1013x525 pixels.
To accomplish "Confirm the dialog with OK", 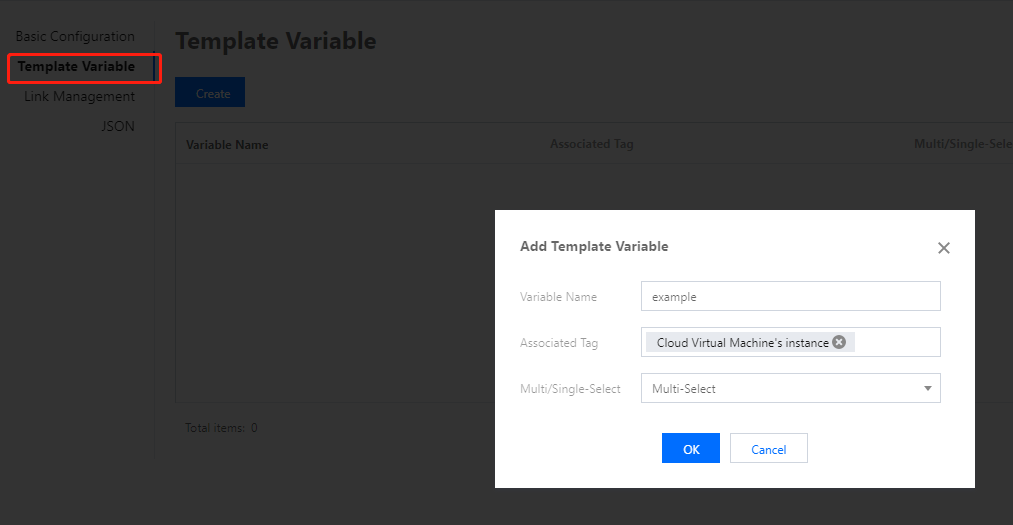I will click(x=691, y=449).
